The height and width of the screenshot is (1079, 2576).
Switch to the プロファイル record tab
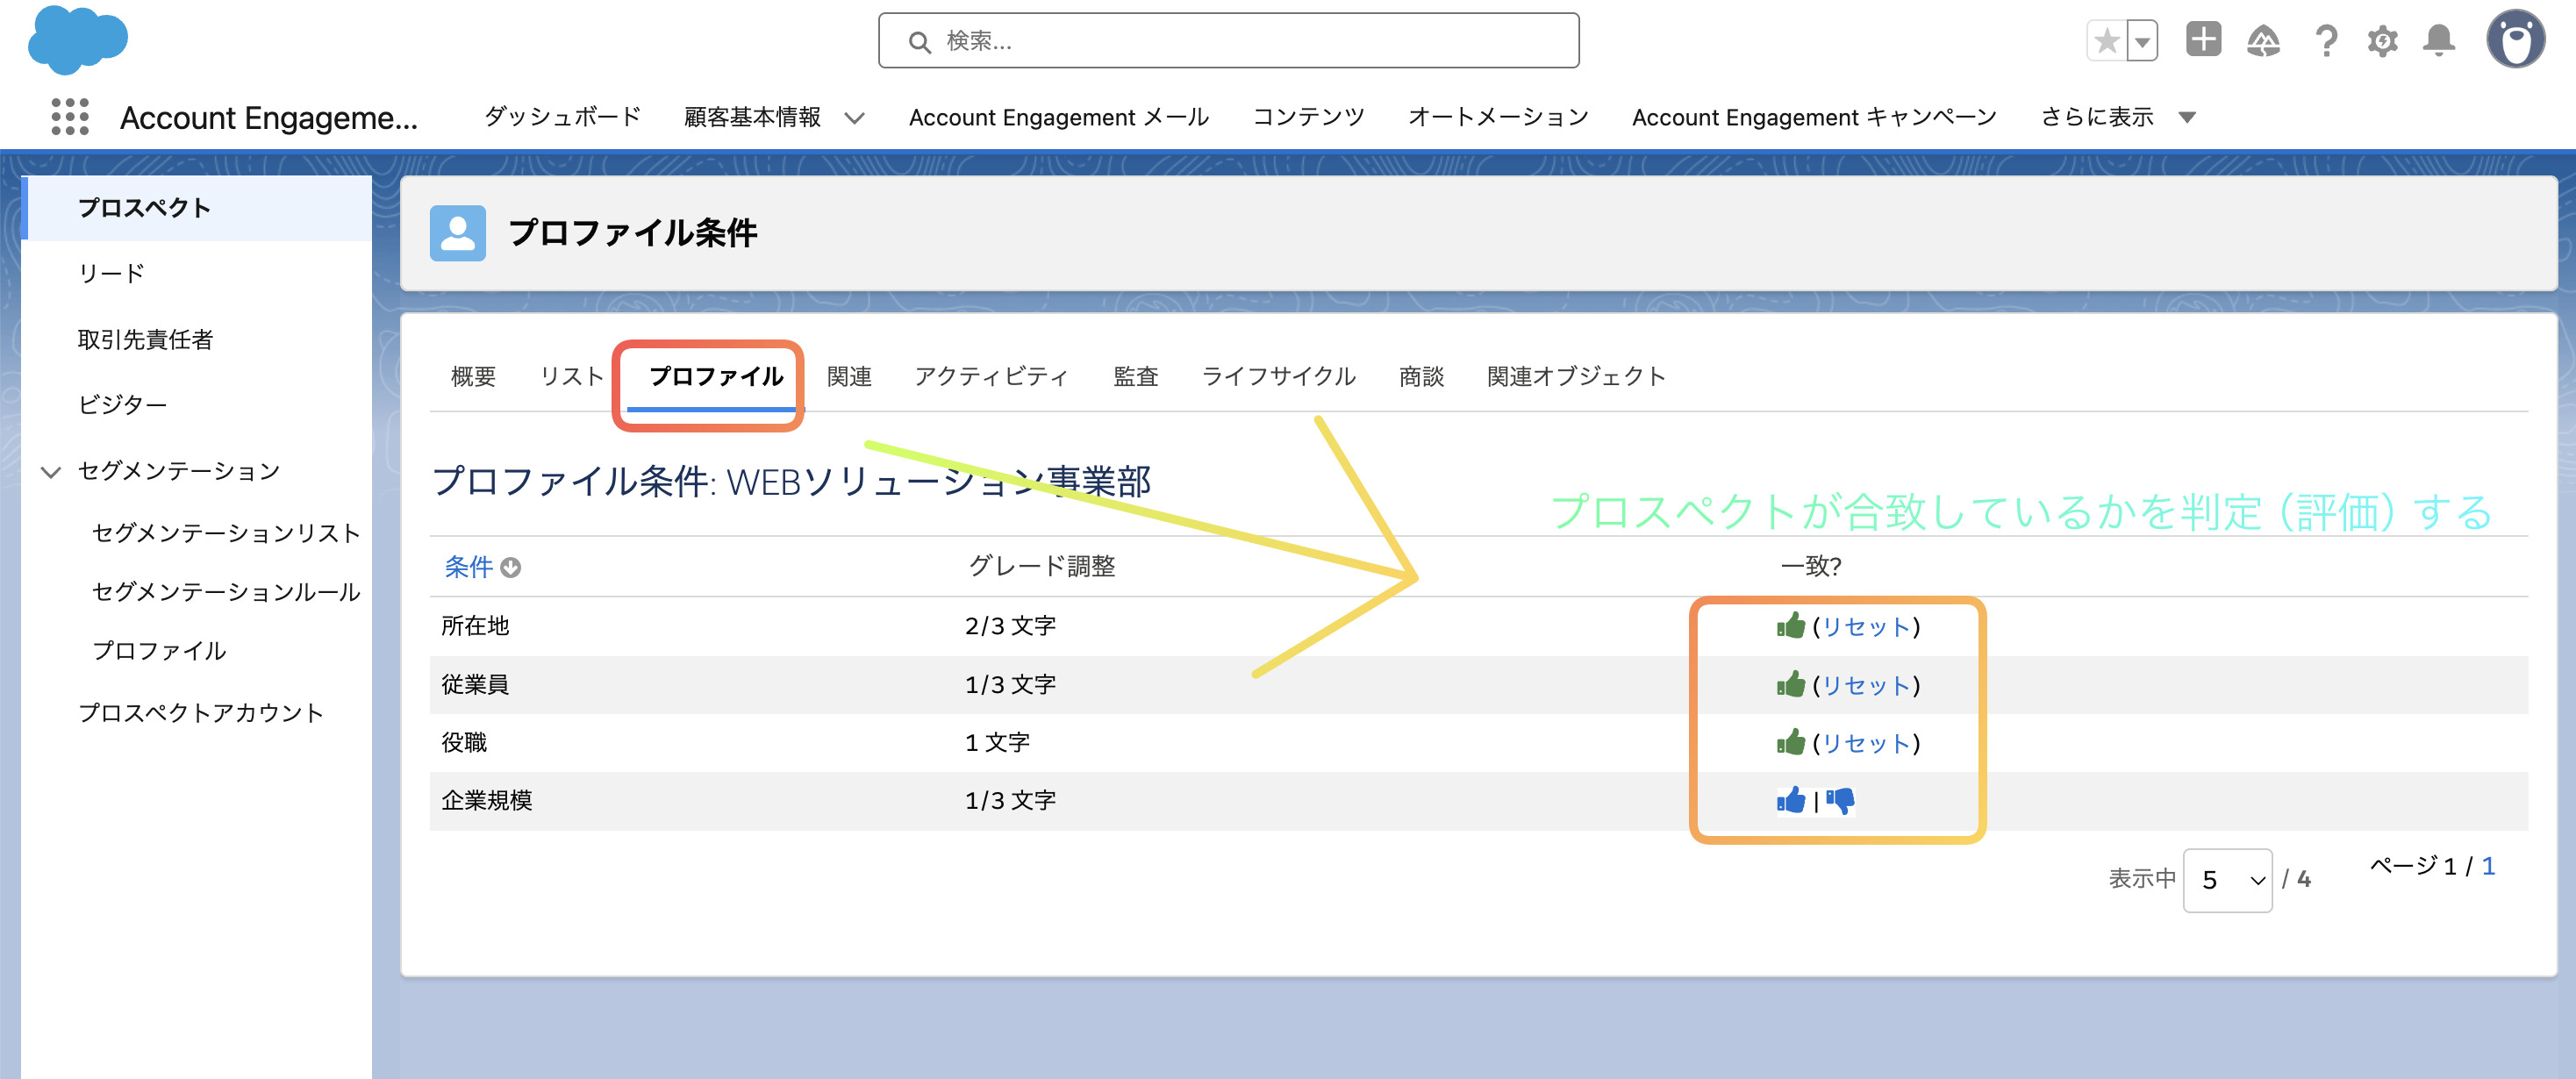point(715,376)
